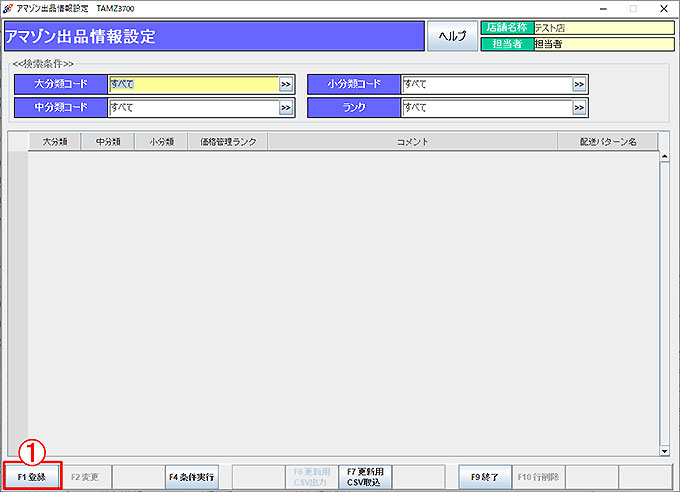The image size is (680, 492).
Task: Click F6 更新用CSV出力 button
Action: 312,477
